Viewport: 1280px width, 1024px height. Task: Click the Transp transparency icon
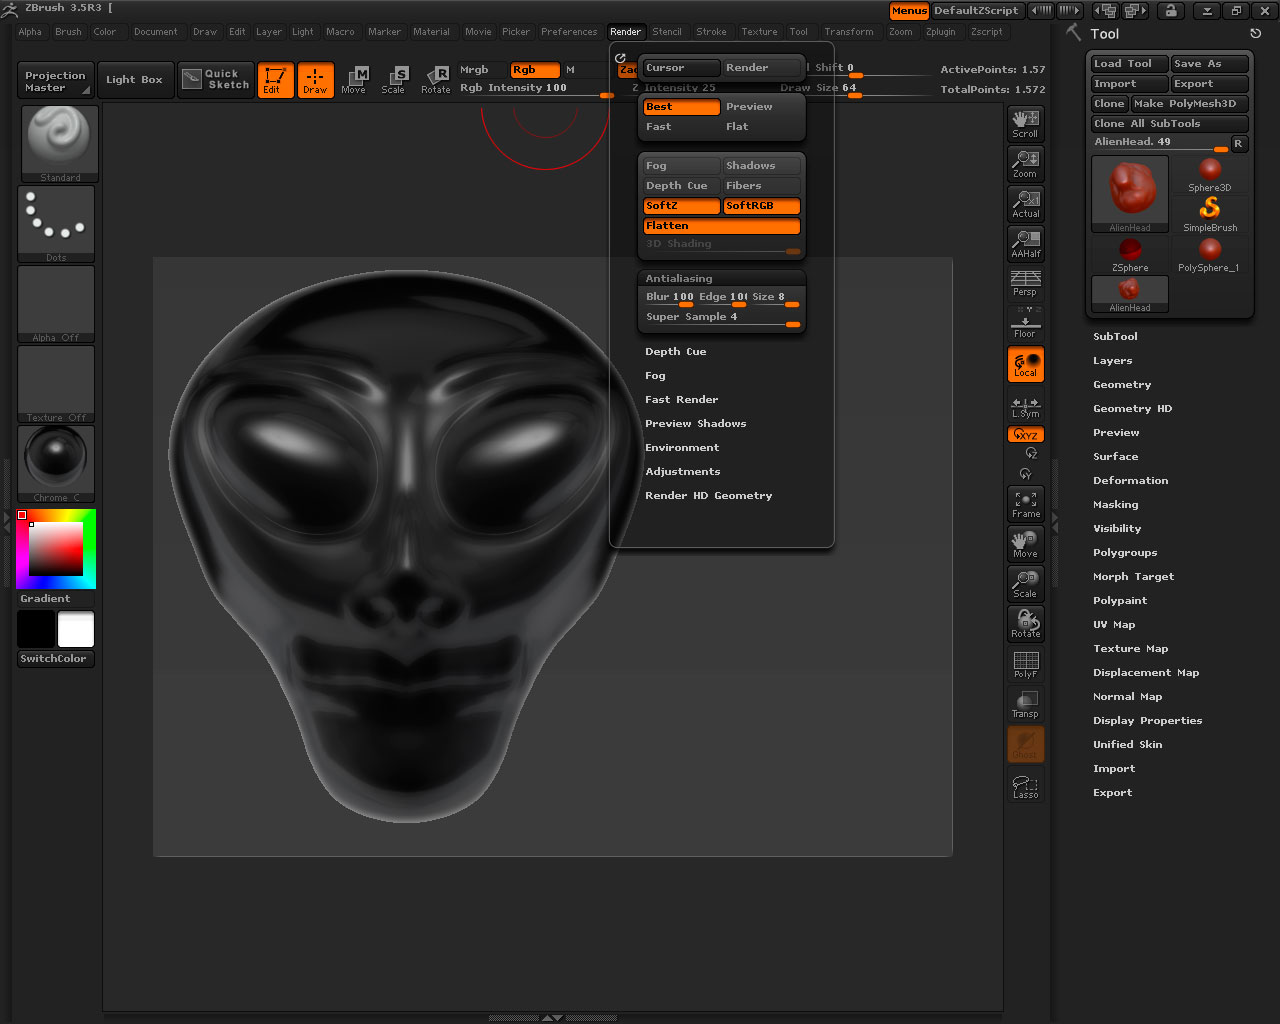1025,704
